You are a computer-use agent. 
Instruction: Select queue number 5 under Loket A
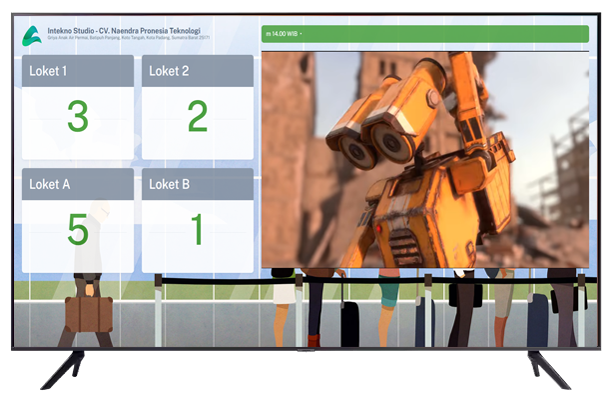(x=78, y=230)
